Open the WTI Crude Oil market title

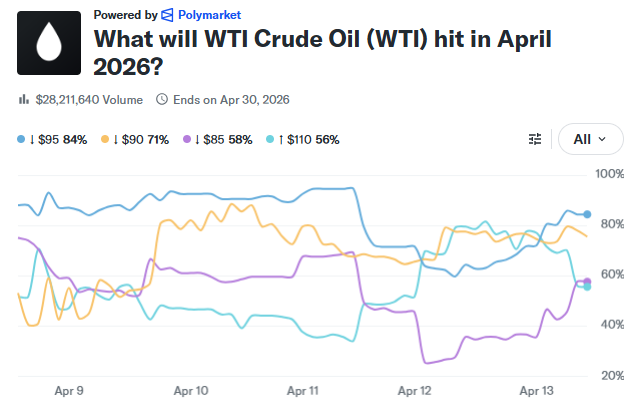pyautogui.click(x=322, y=54)
